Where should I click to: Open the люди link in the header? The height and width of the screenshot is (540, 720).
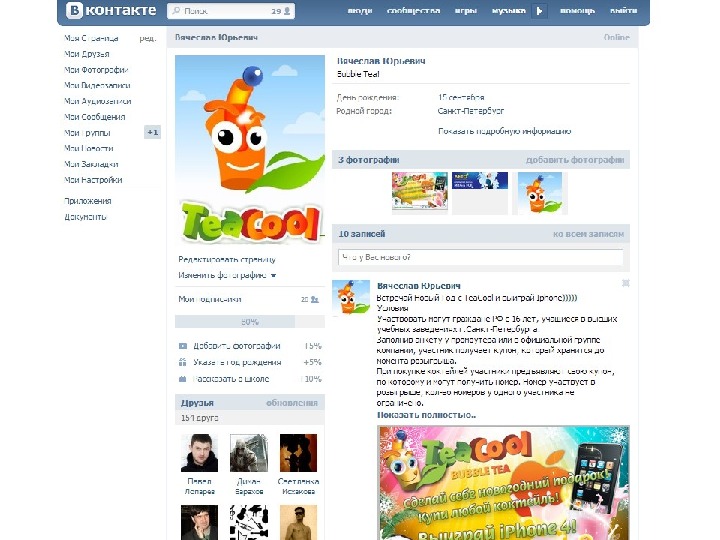pos(360,11)
